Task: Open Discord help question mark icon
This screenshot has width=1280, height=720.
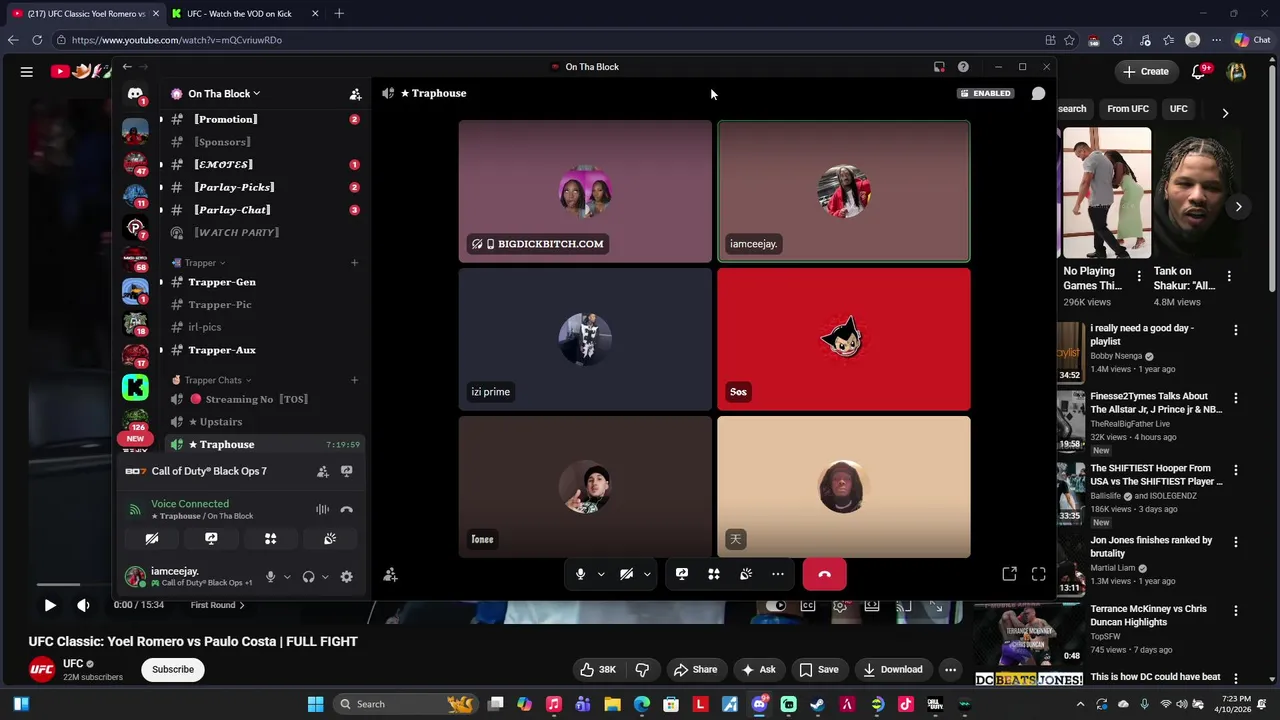Action: [963, 67]
